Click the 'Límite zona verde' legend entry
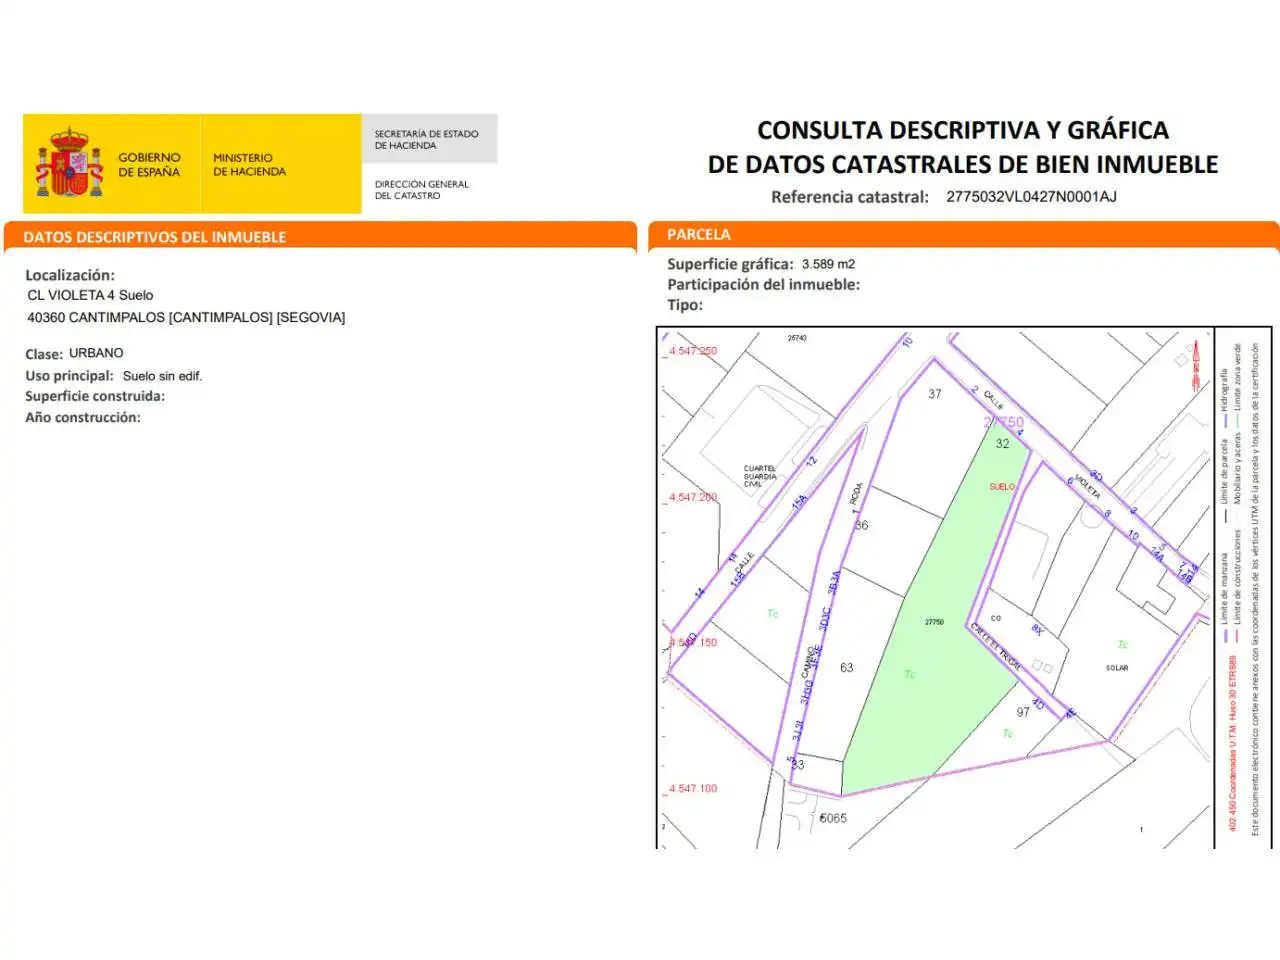 click(x=1237, y=377)
